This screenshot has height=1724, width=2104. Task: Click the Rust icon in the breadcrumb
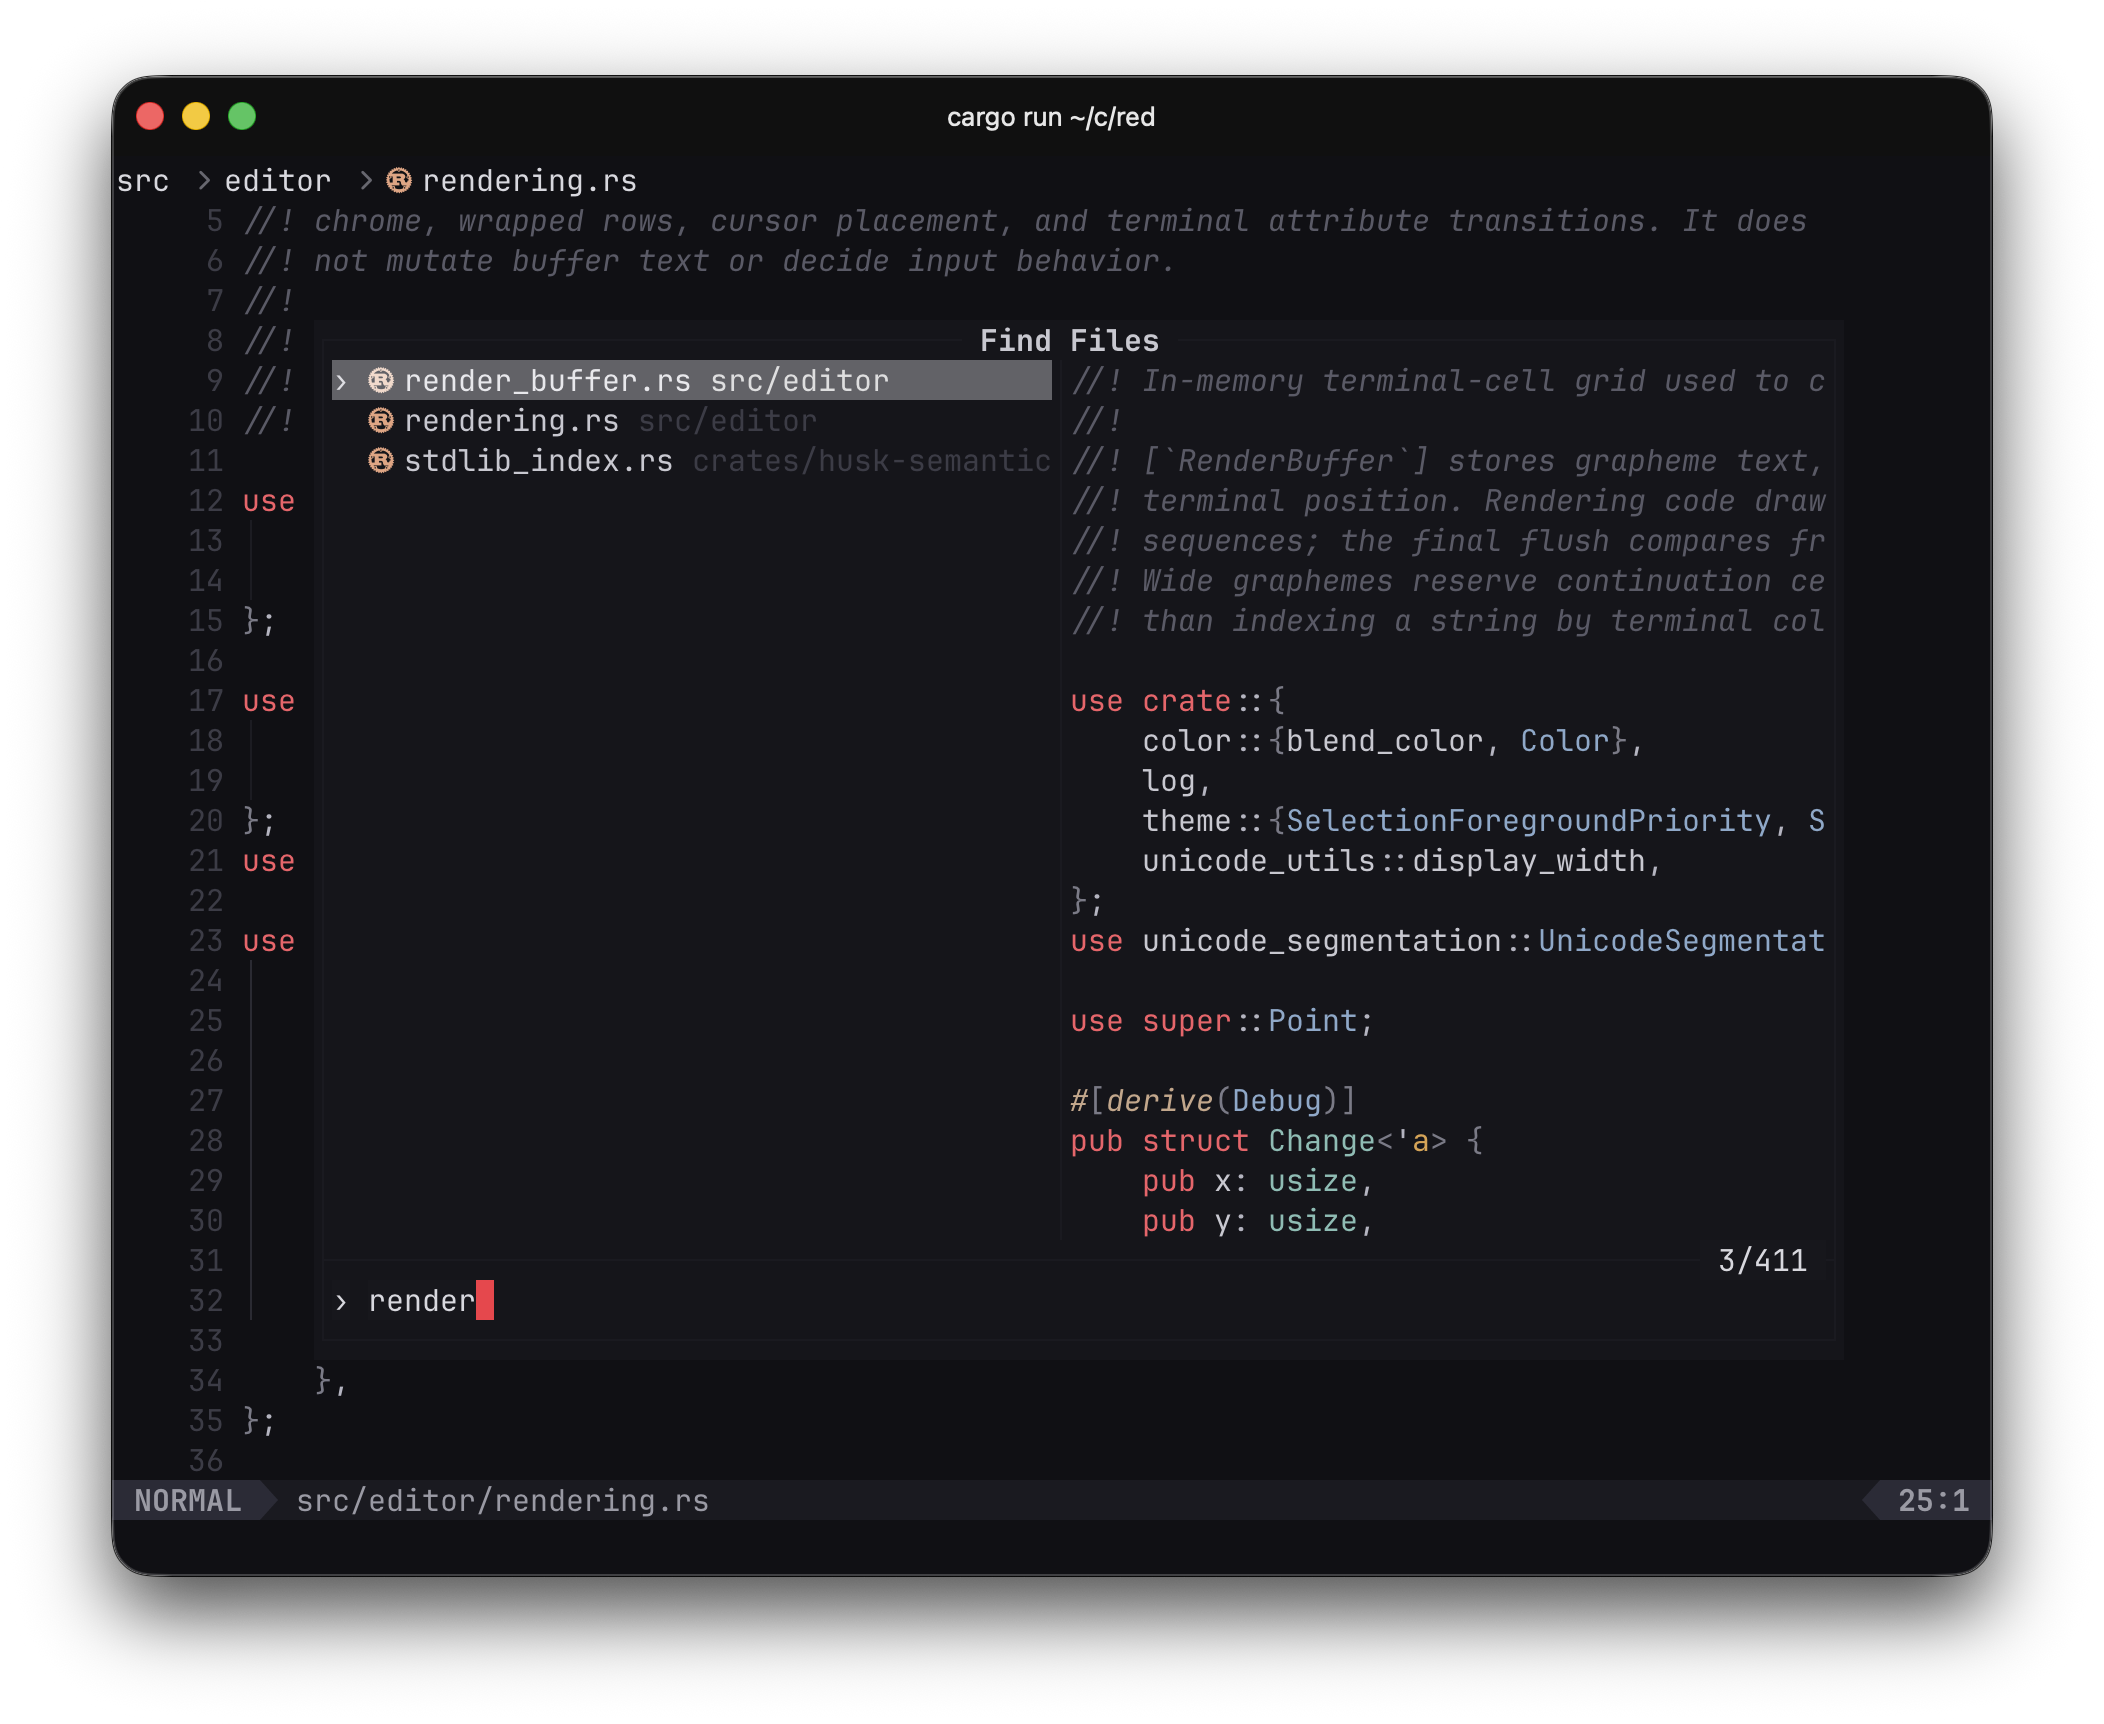[x=399, y=181]
